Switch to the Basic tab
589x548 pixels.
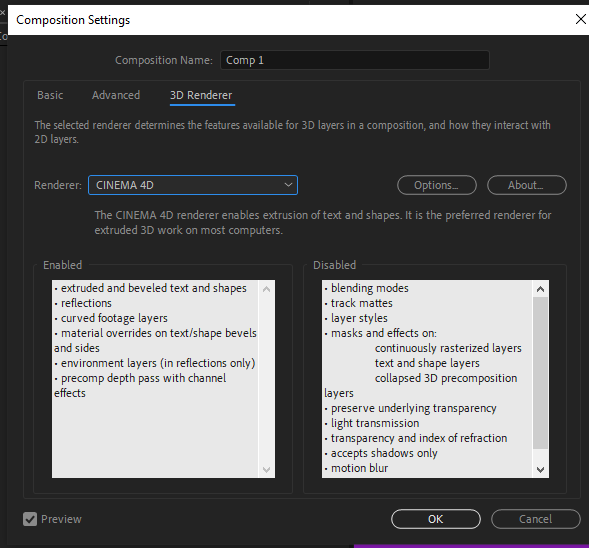point(50,95)
